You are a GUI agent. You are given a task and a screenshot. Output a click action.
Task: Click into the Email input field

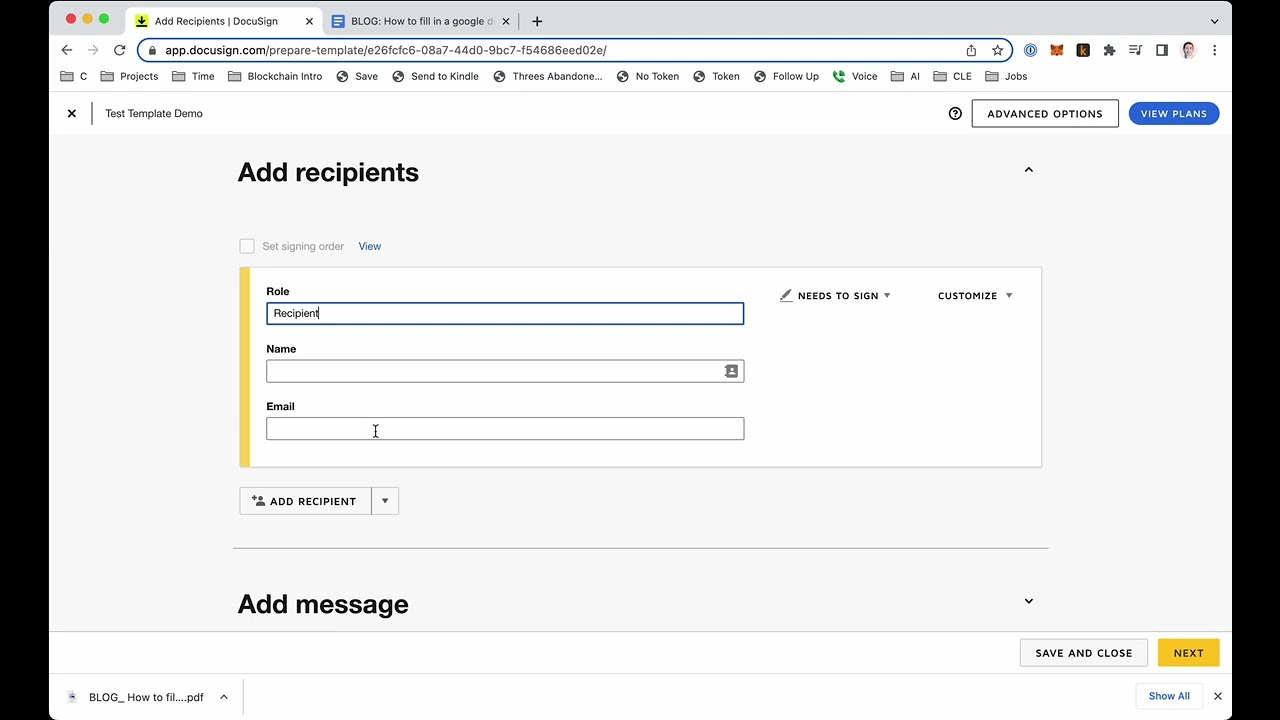click(x=505, y=429)
